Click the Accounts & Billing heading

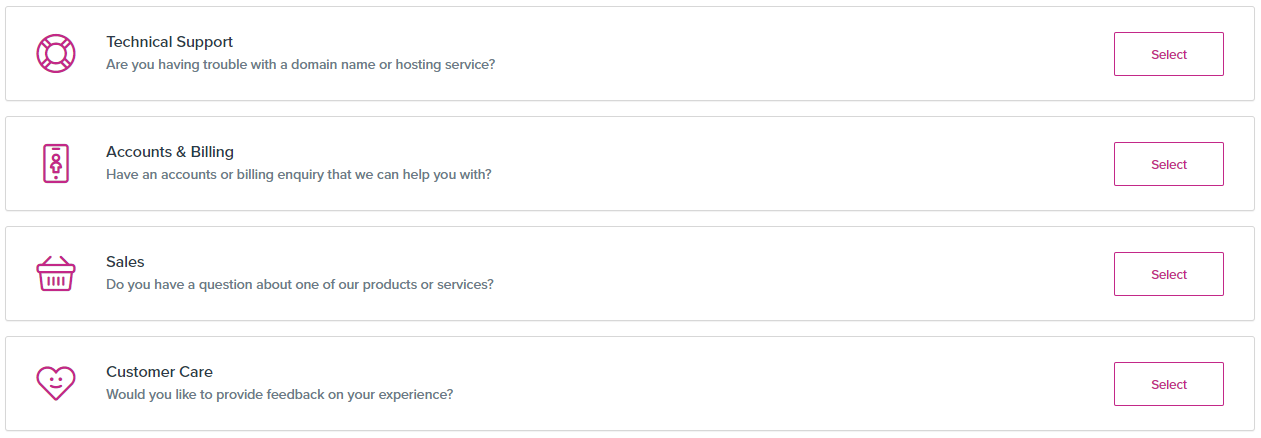170,152
